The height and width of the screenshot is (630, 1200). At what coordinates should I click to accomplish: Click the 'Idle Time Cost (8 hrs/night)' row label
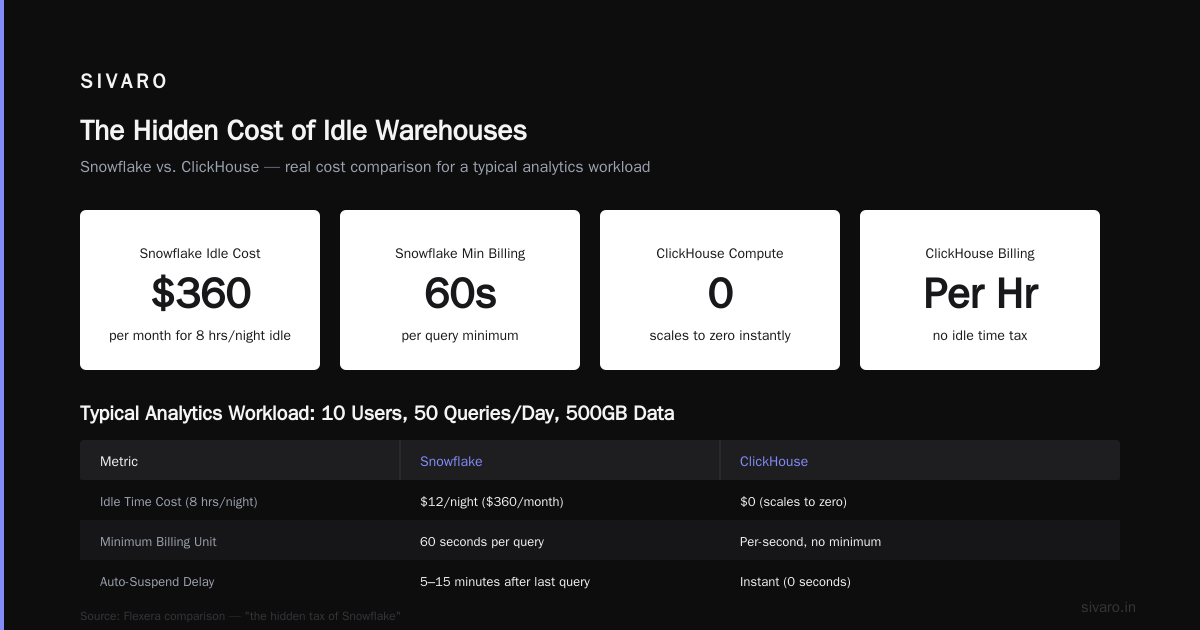(179, 502)
